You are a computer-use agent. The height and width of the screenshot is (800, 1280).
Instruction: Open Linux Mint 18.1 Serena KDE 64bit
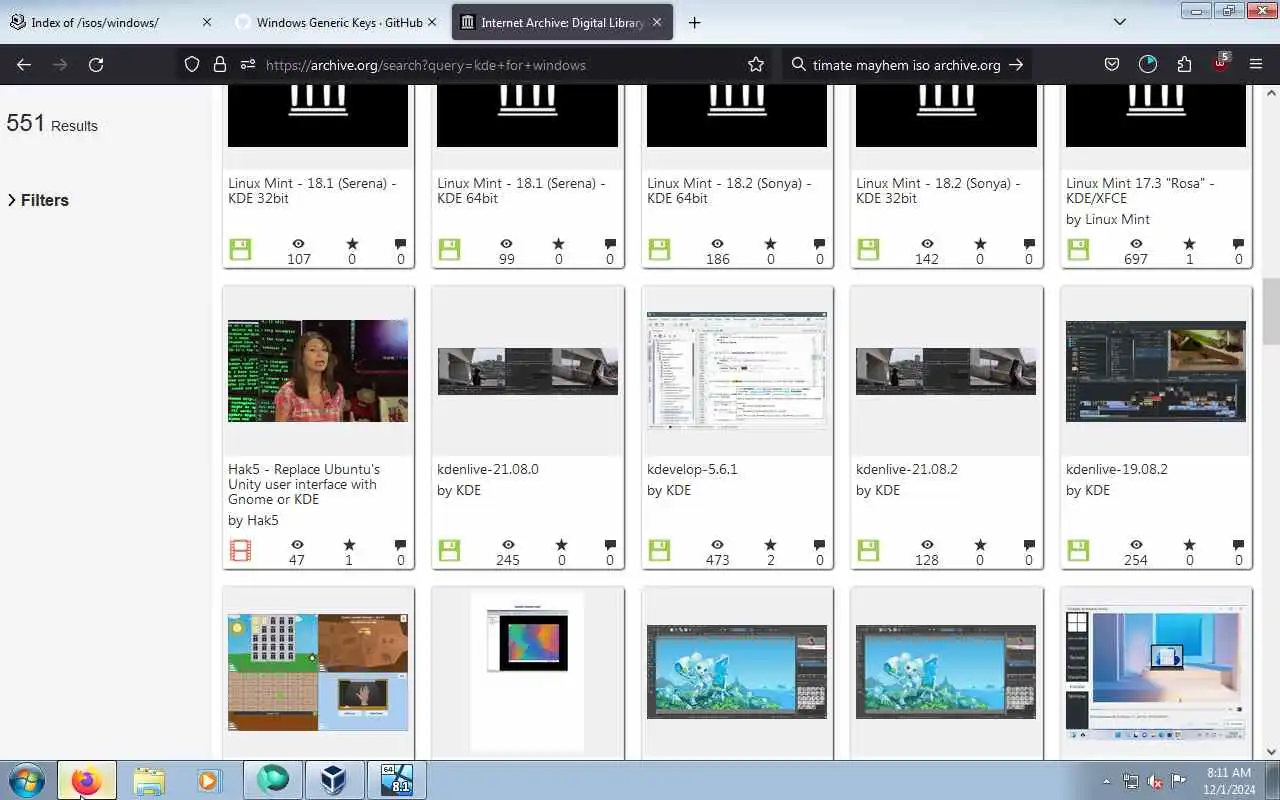tap(521, 190)
